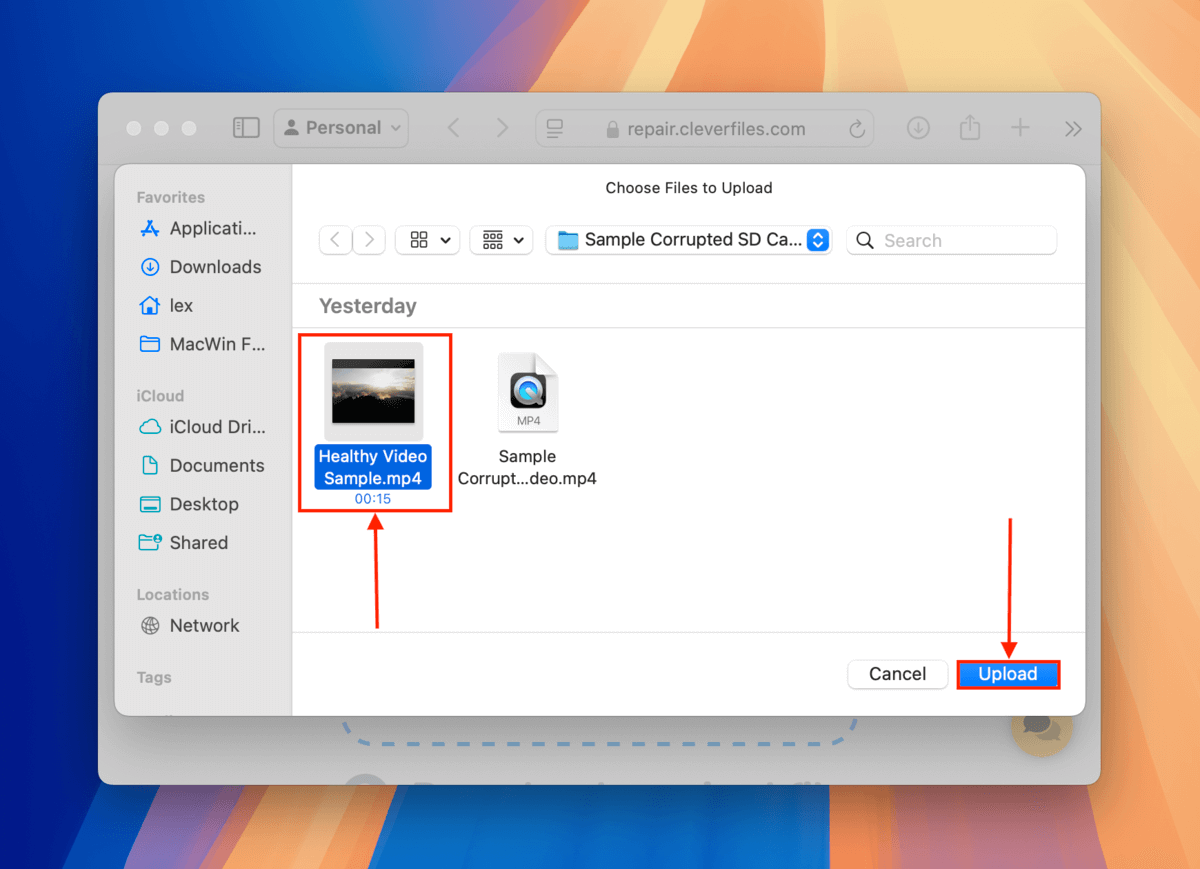Go forward in the file dialog
This screenshot has height=869, width=1200.
click(x=369, y=240)
